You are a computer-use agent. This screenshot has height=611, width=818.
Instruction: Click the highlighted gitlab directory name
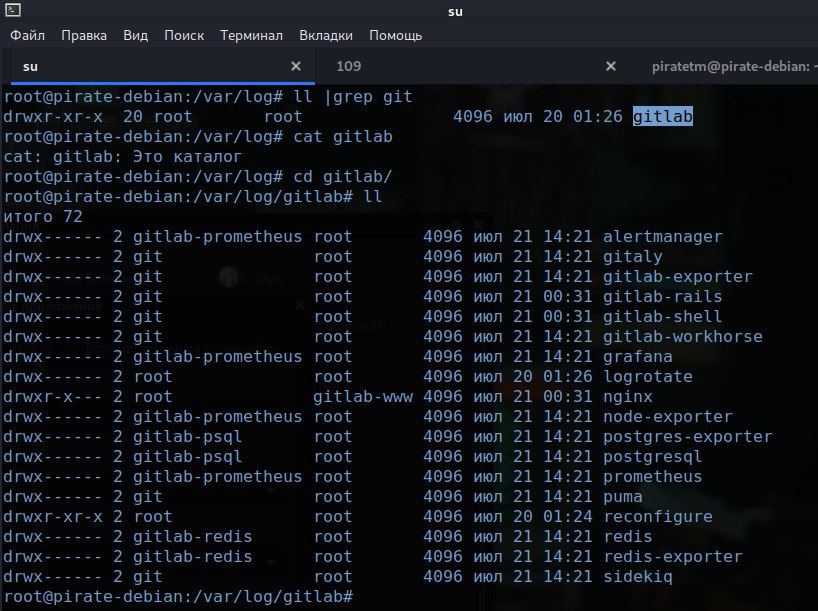point(663,116)
